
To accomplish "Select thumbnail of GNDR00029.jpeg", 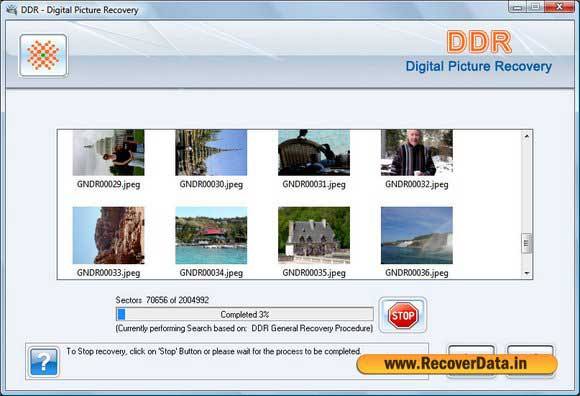I will (x=108, y=152).
